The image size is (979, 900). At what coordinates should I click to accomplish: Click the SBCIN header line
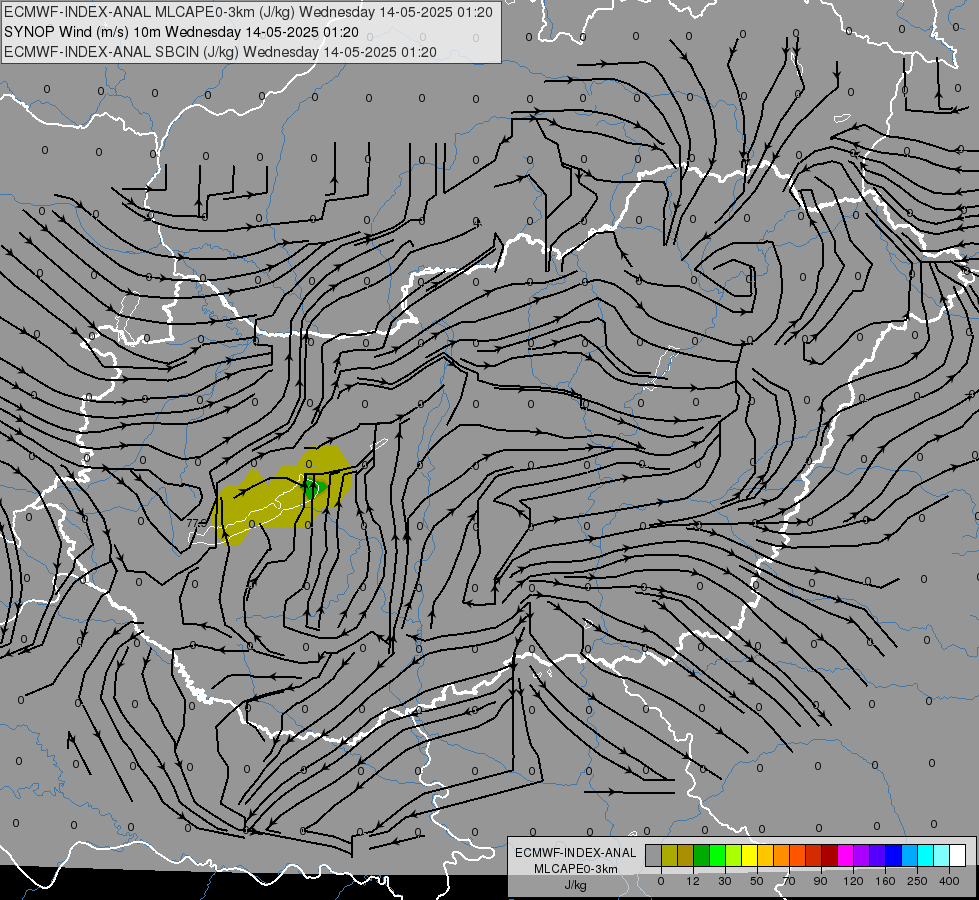[220, 52]
